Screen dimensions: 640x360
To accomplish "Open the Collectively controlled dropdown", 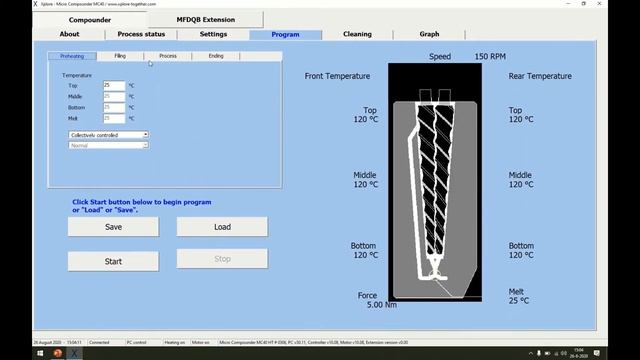I will (109, 135).
